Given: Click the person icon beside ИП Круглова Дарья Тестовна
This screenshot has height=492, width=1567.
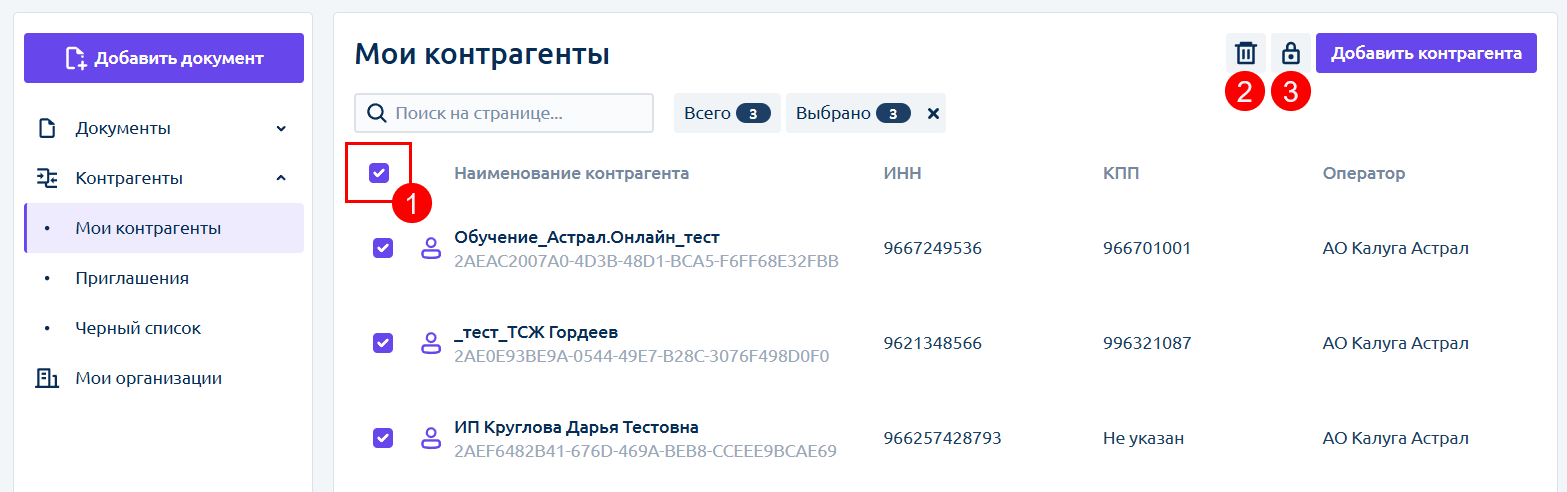Looking at the screenshot, I should 431,438.
